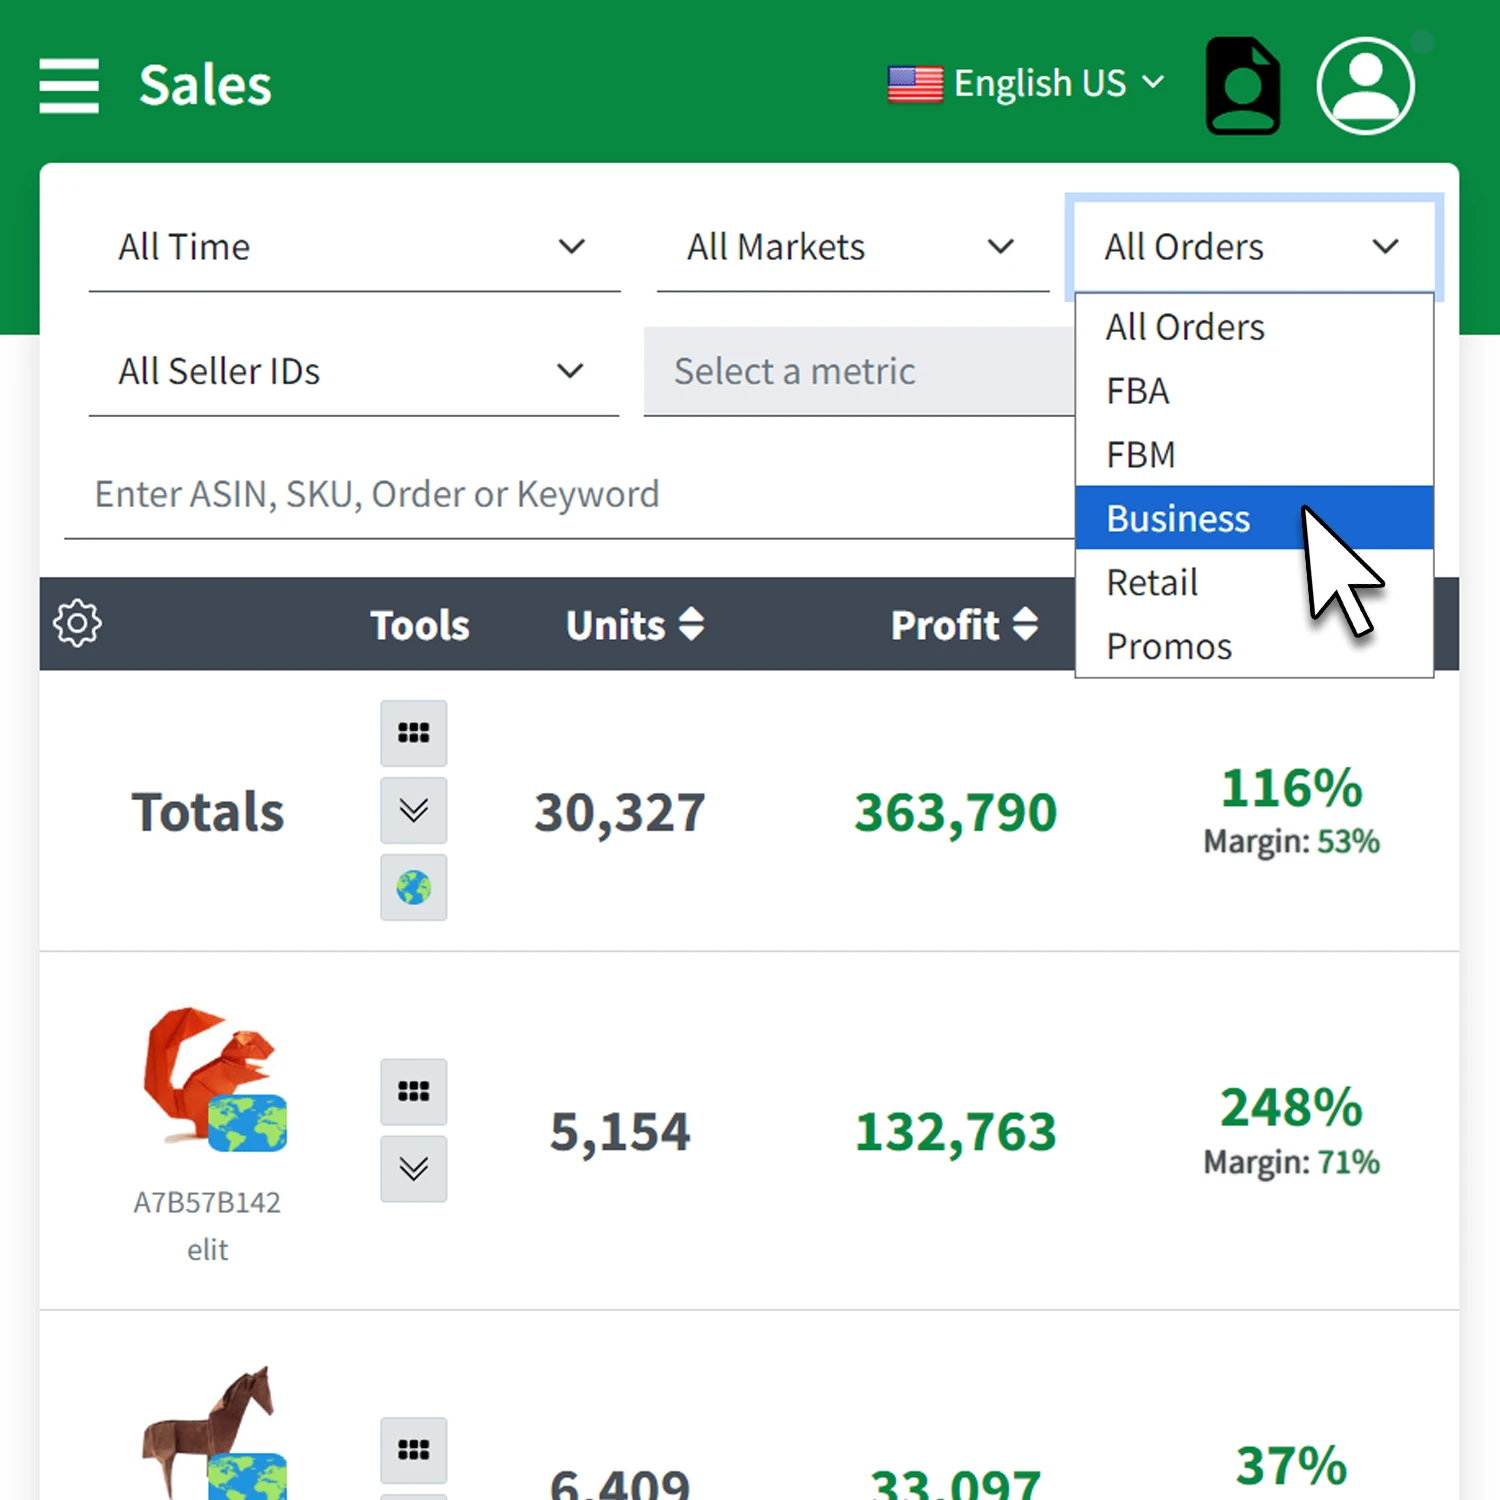Click the Margin: 71% text
This screenshot has height=1500, width=1500.
(x=1292, y=1162)
